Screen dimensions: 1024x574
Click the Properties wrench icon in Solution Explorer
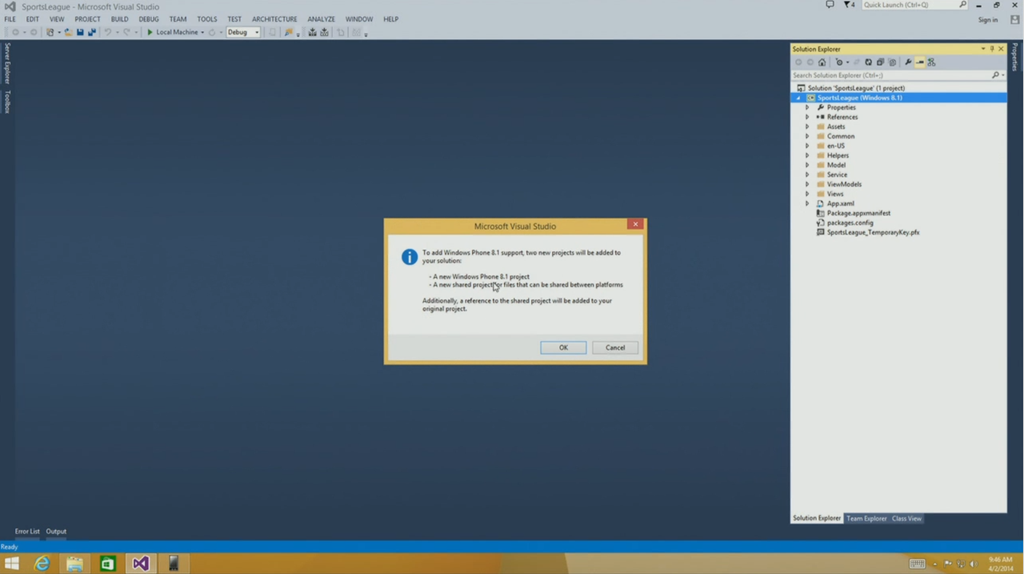(x=908, y=62)
